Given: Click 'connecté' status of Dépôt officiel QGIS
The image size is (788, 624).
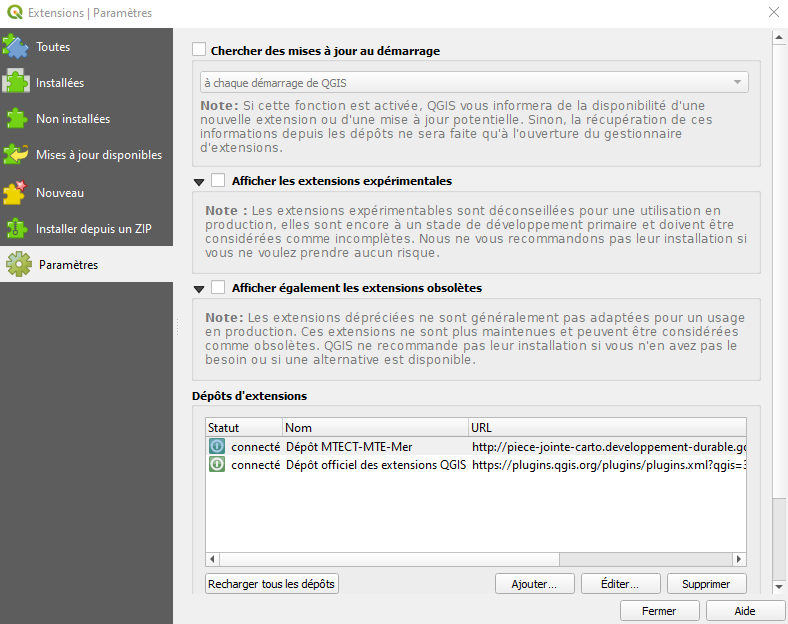Looking at the screenshot, I should [255, 465].
